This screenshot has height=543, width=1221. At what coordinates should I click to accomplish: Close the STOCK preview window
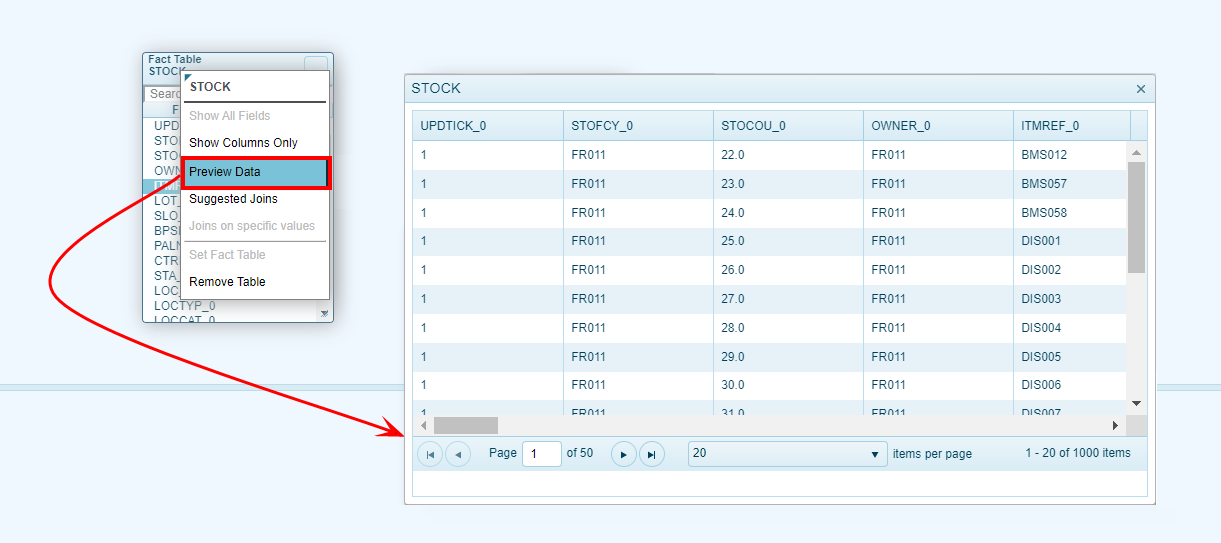pyautogui.click(x=1141, y=89)
